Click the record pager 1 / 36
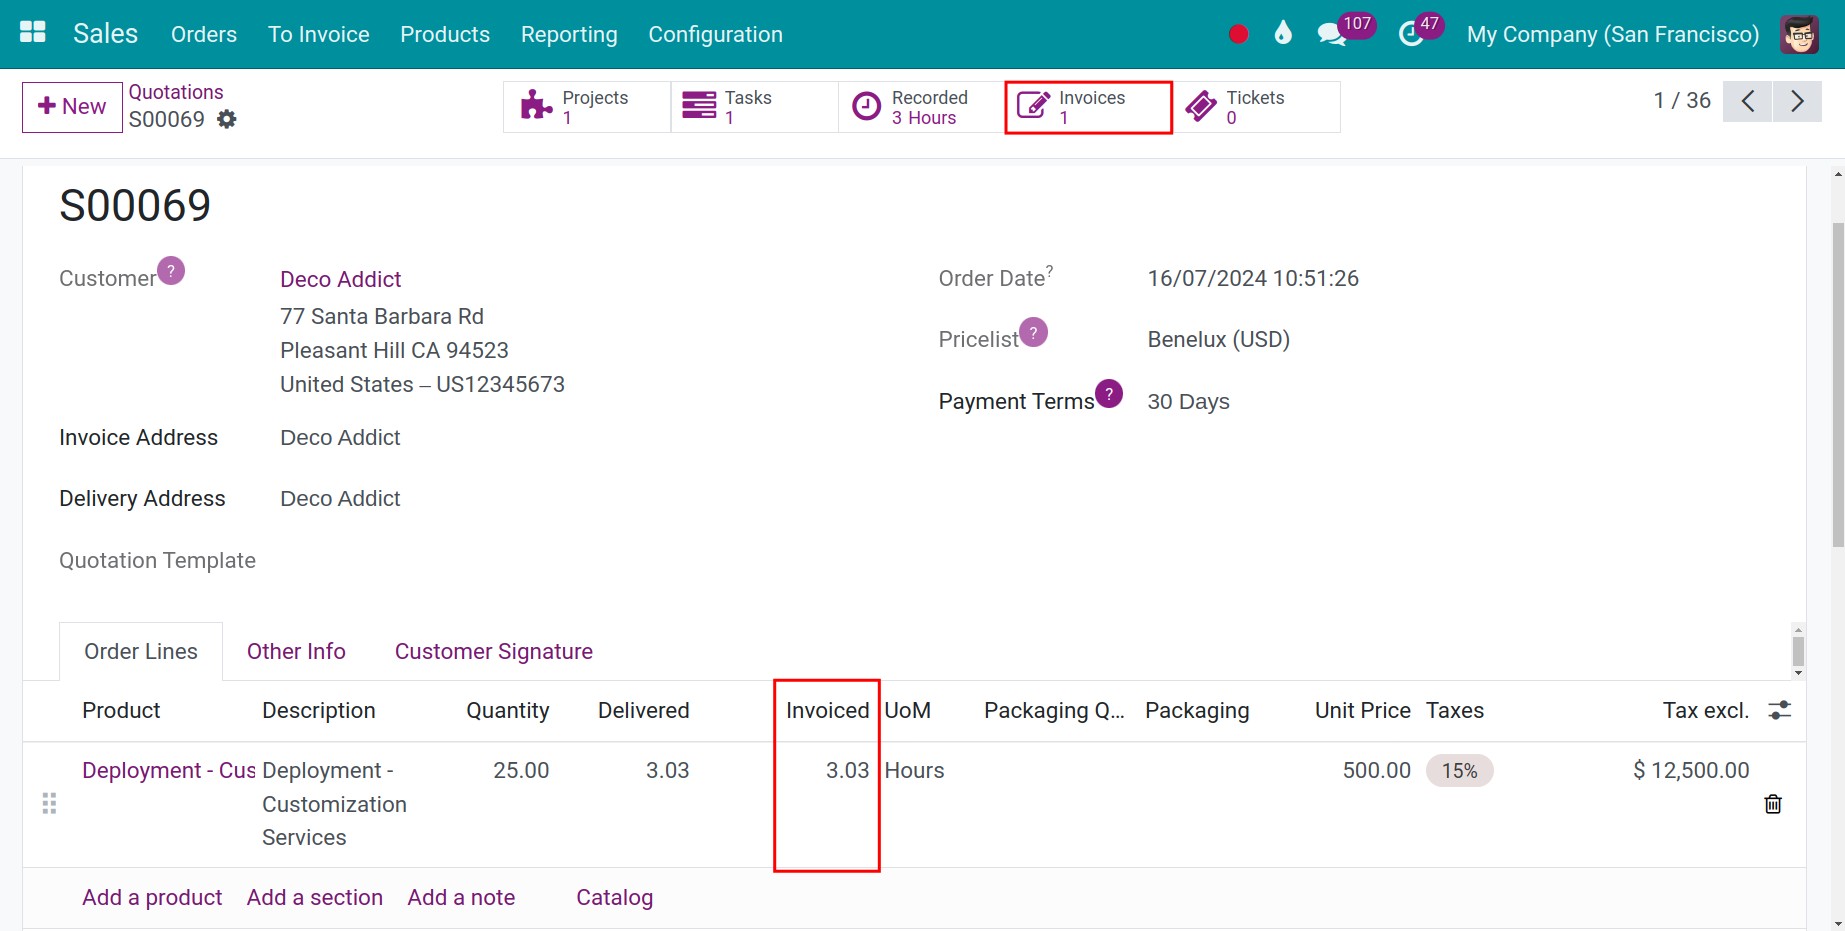The width and height of the screenshot is (1845, 931). 1682,101
